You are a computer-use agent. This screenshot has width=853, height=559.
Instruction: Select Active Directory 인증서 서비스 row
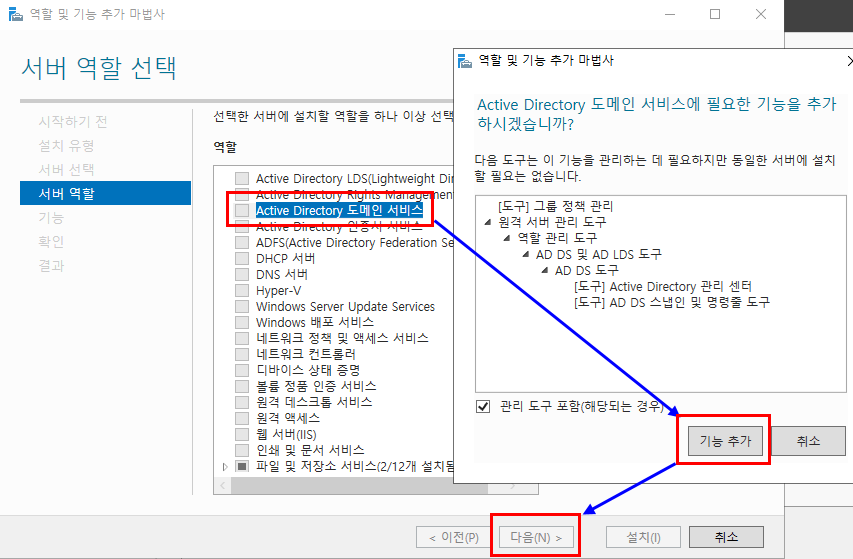339,226
